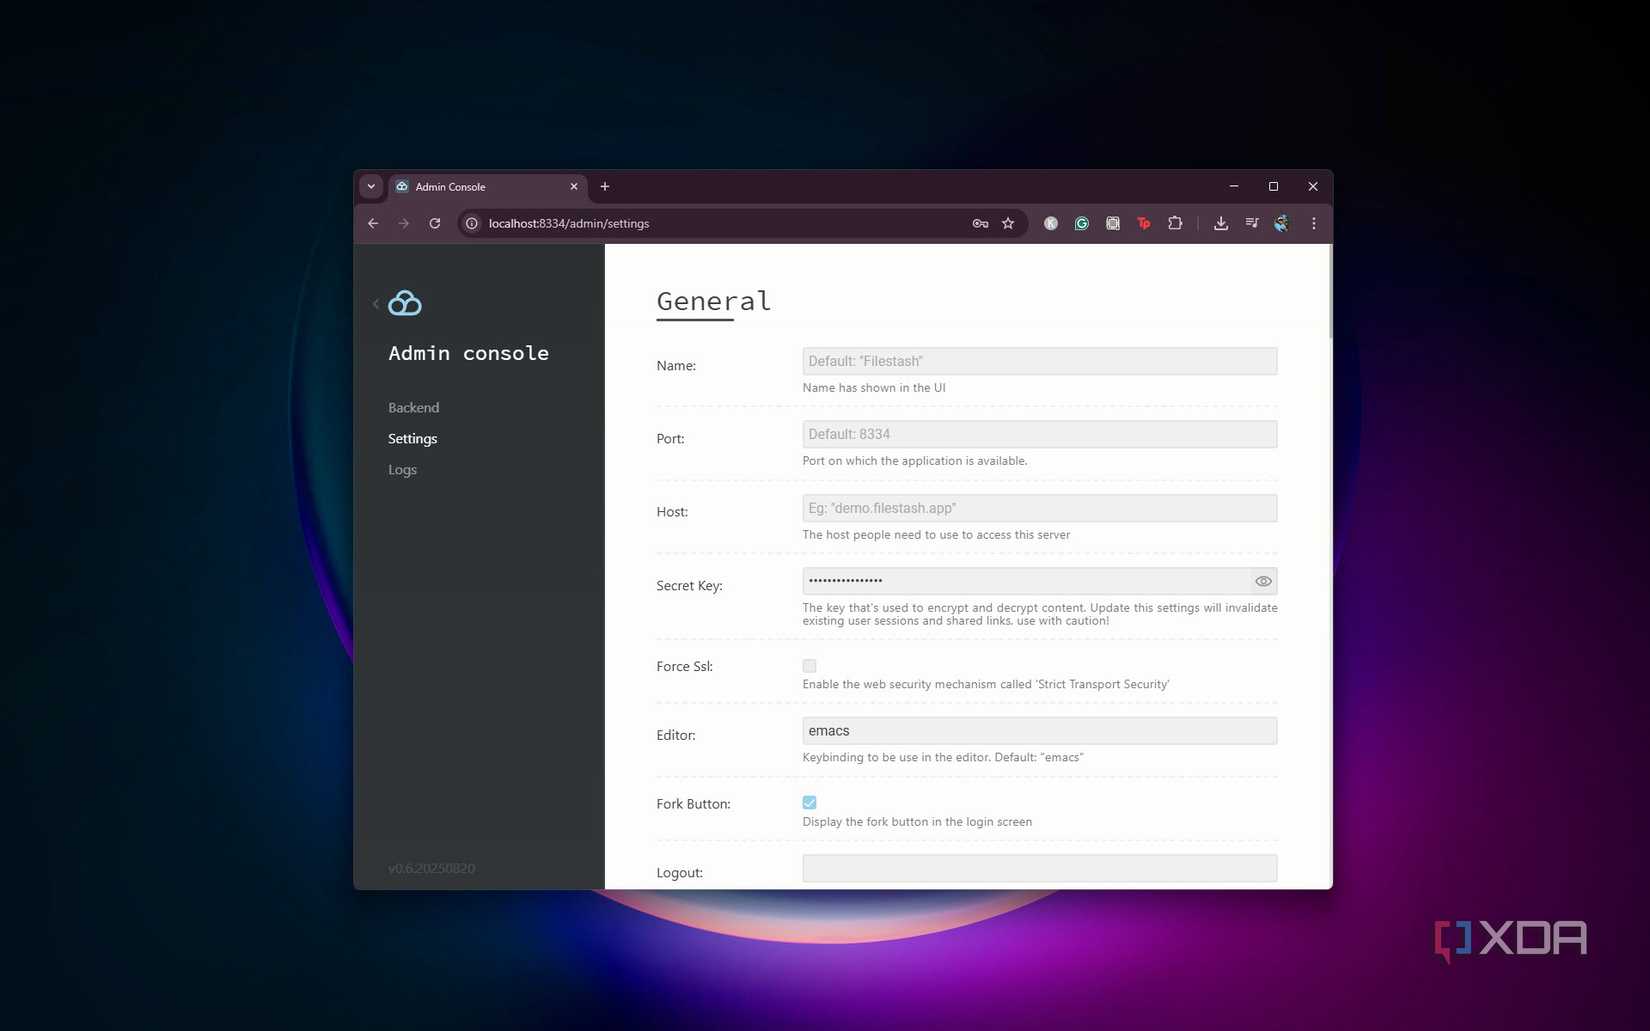The image size is (1650, 1031).
Task: Open the Settings navigation link
Action: point(412,438)
